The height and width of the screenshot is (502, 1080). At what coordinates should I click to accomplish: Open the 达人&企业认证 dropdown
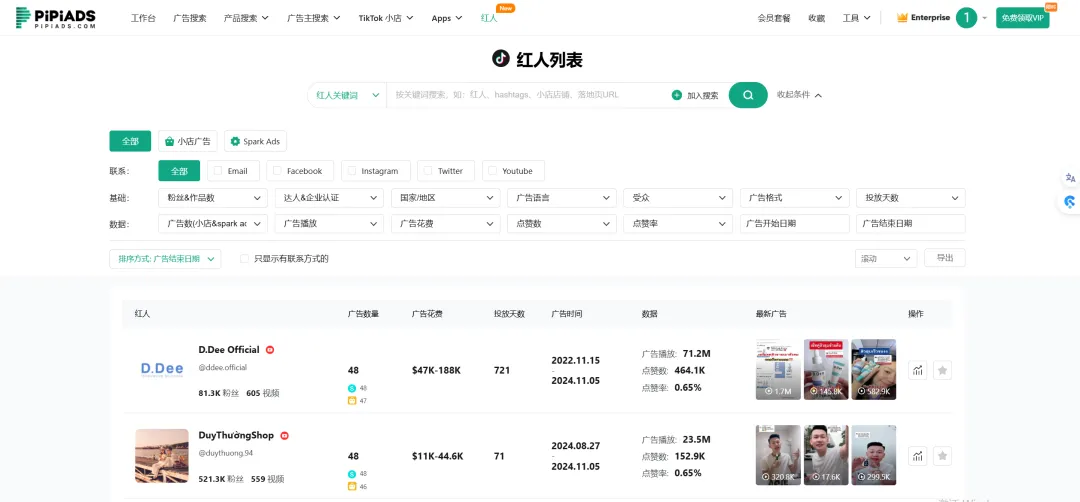(x=329, y=198)
